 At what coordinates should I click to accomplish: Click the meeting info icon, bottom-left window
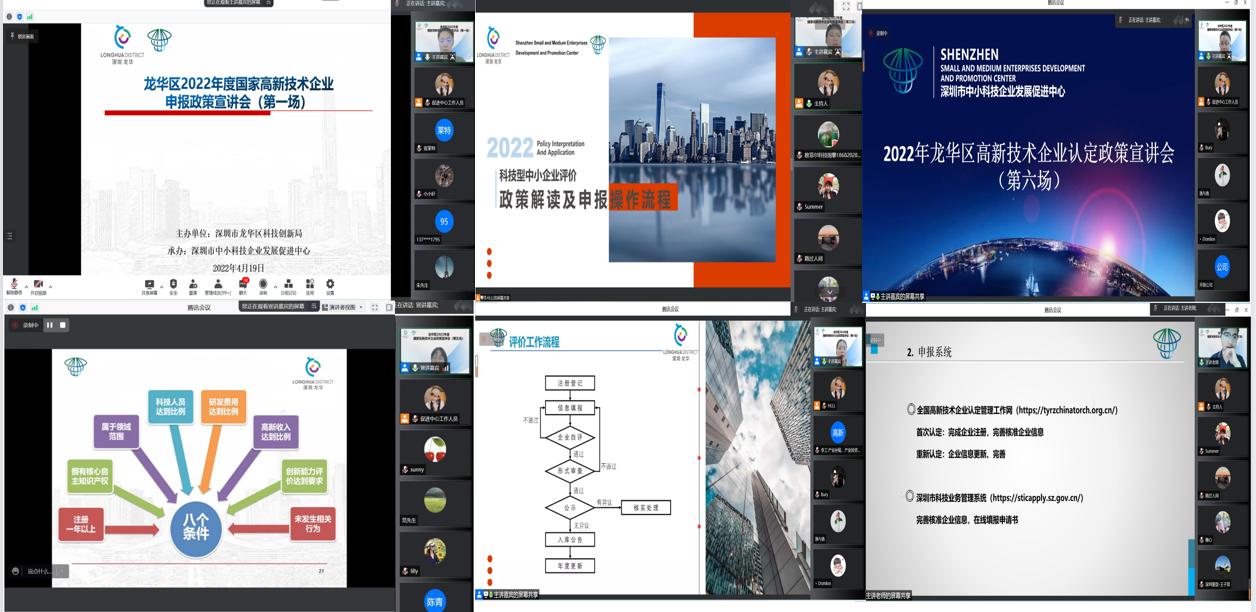[x=10, y=307]
